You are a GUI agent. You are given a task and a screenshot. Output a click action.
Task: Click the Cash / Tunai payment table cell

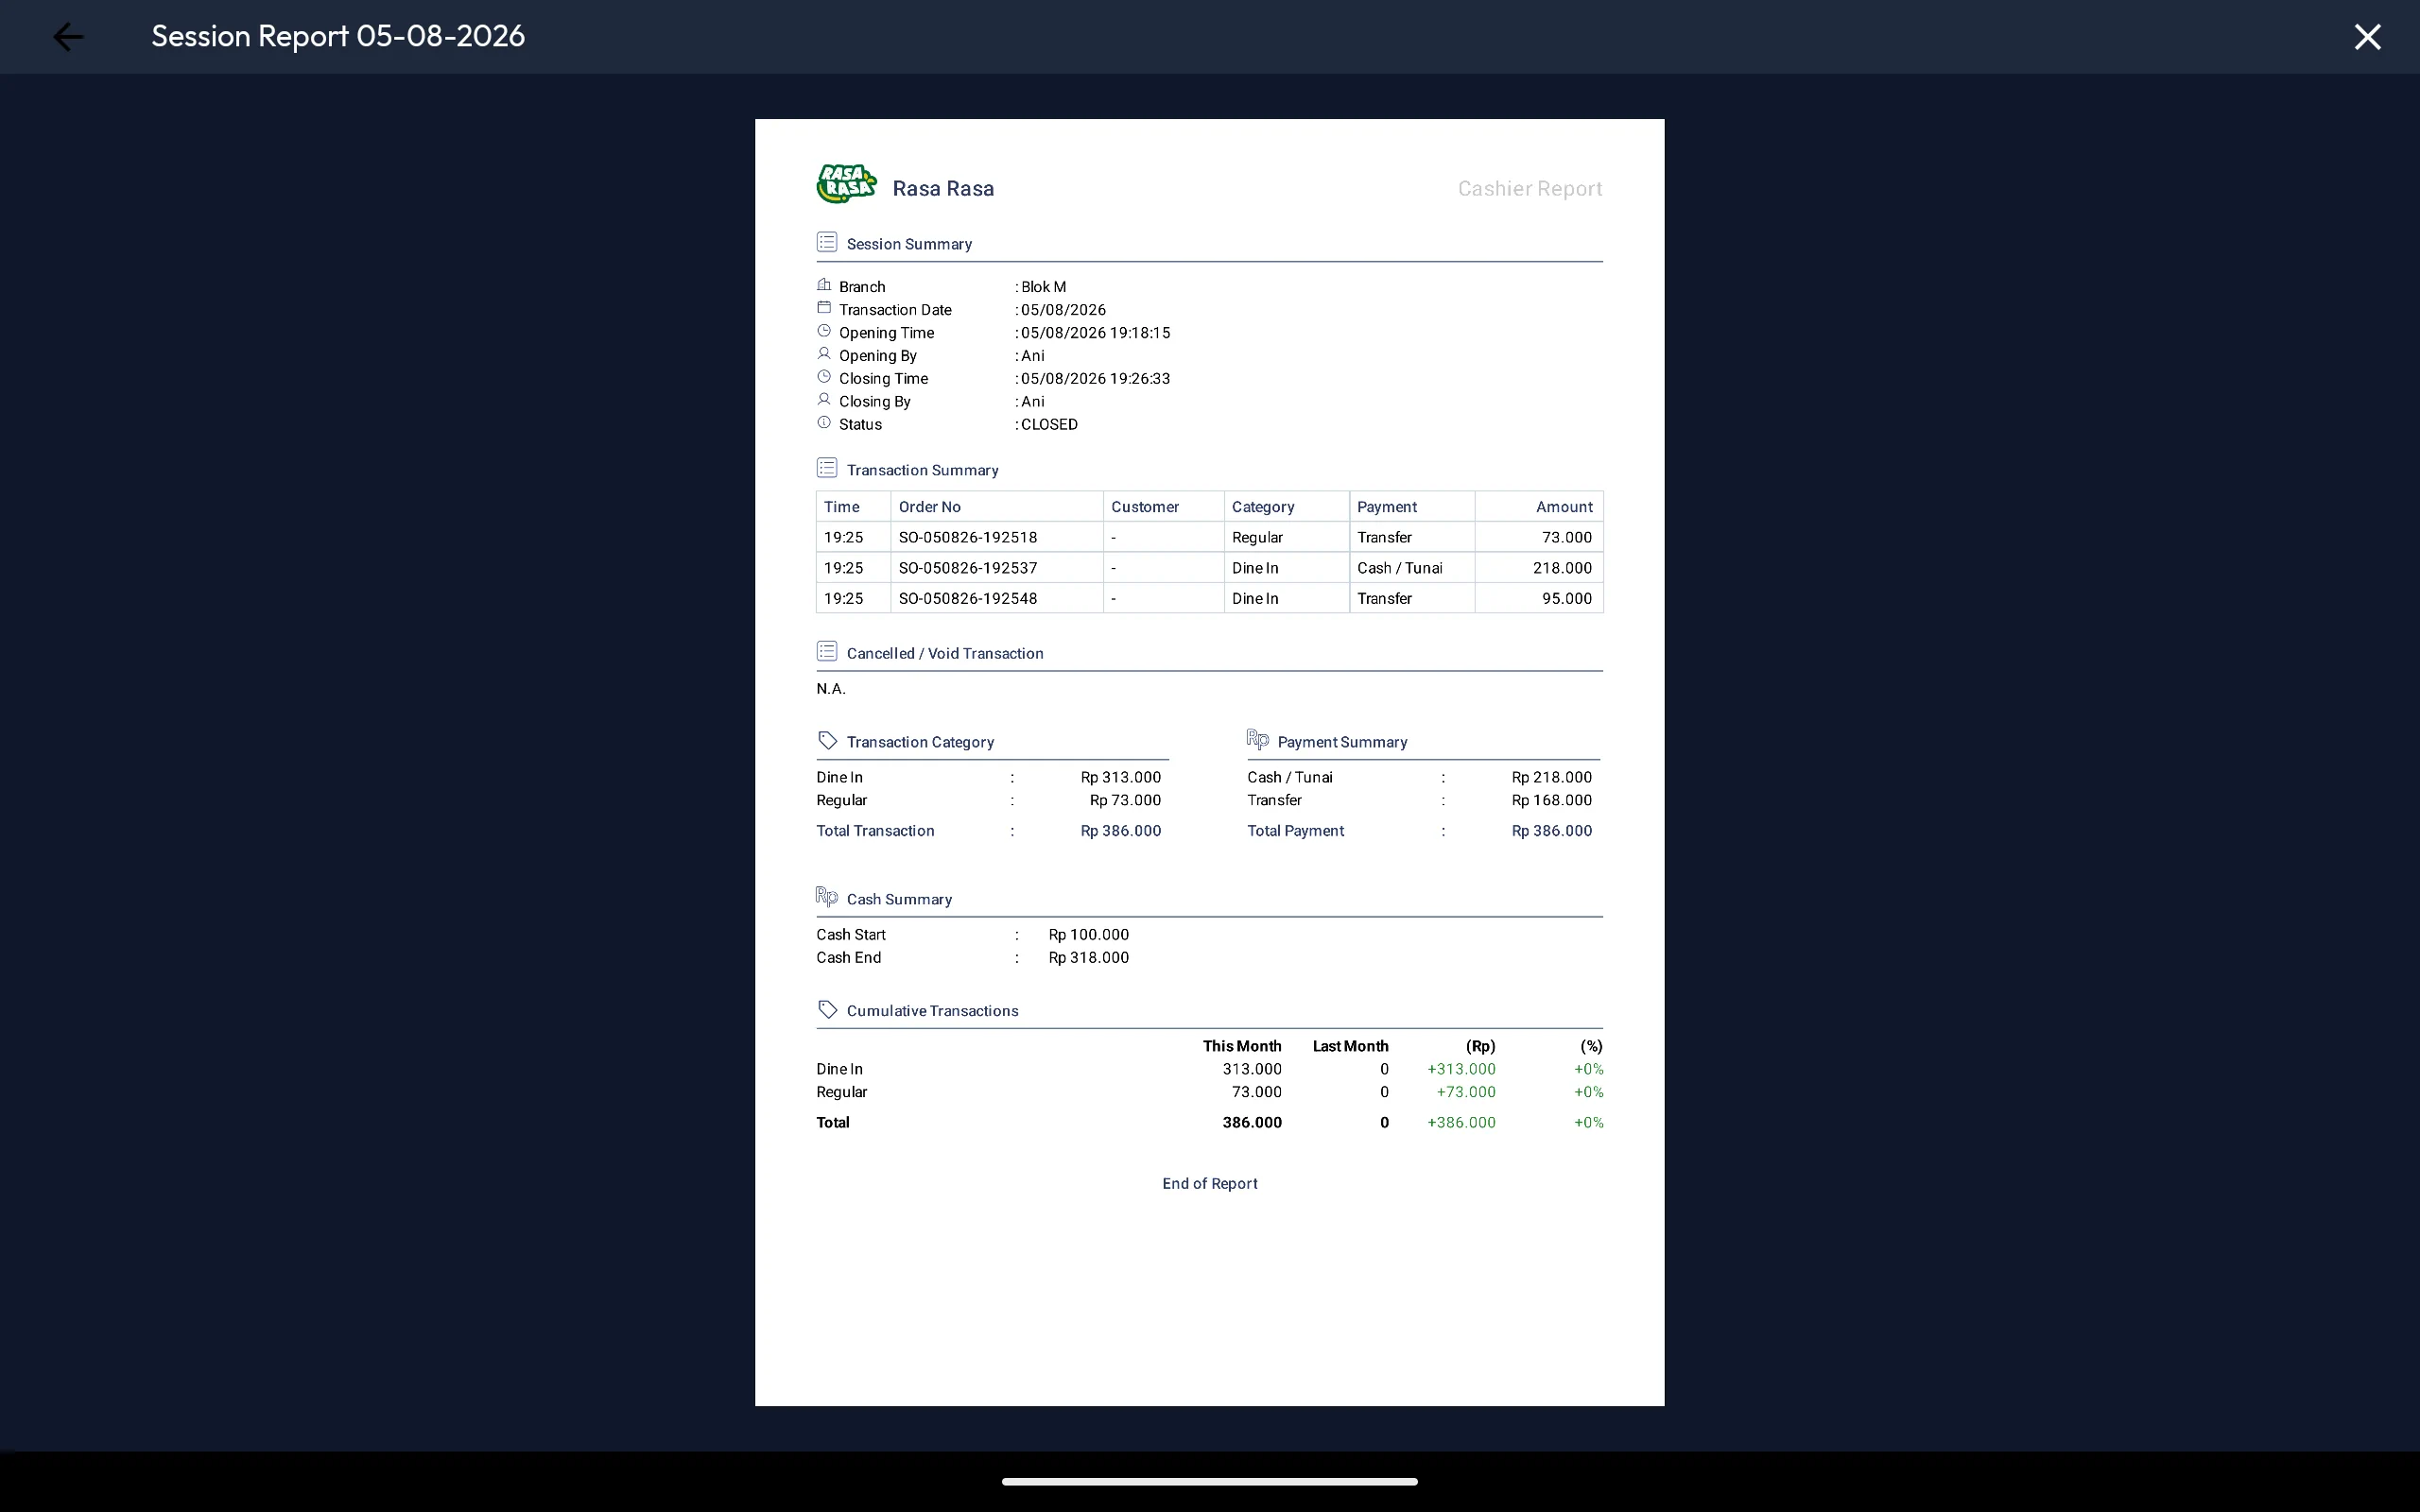[1412, 568]
